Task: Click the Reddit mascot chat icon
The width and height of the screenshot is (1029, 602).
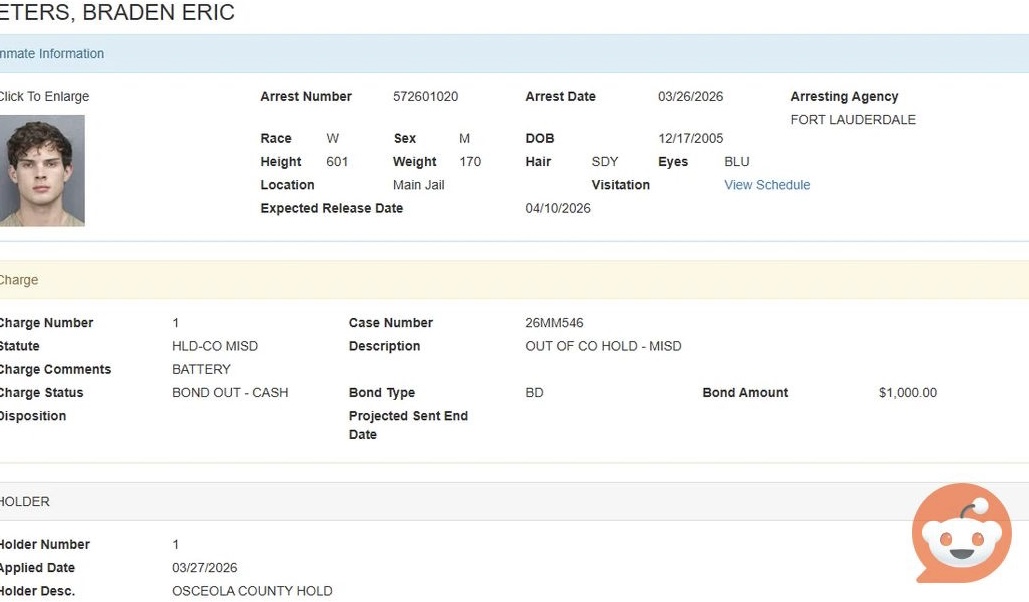Action: [961, 533]
